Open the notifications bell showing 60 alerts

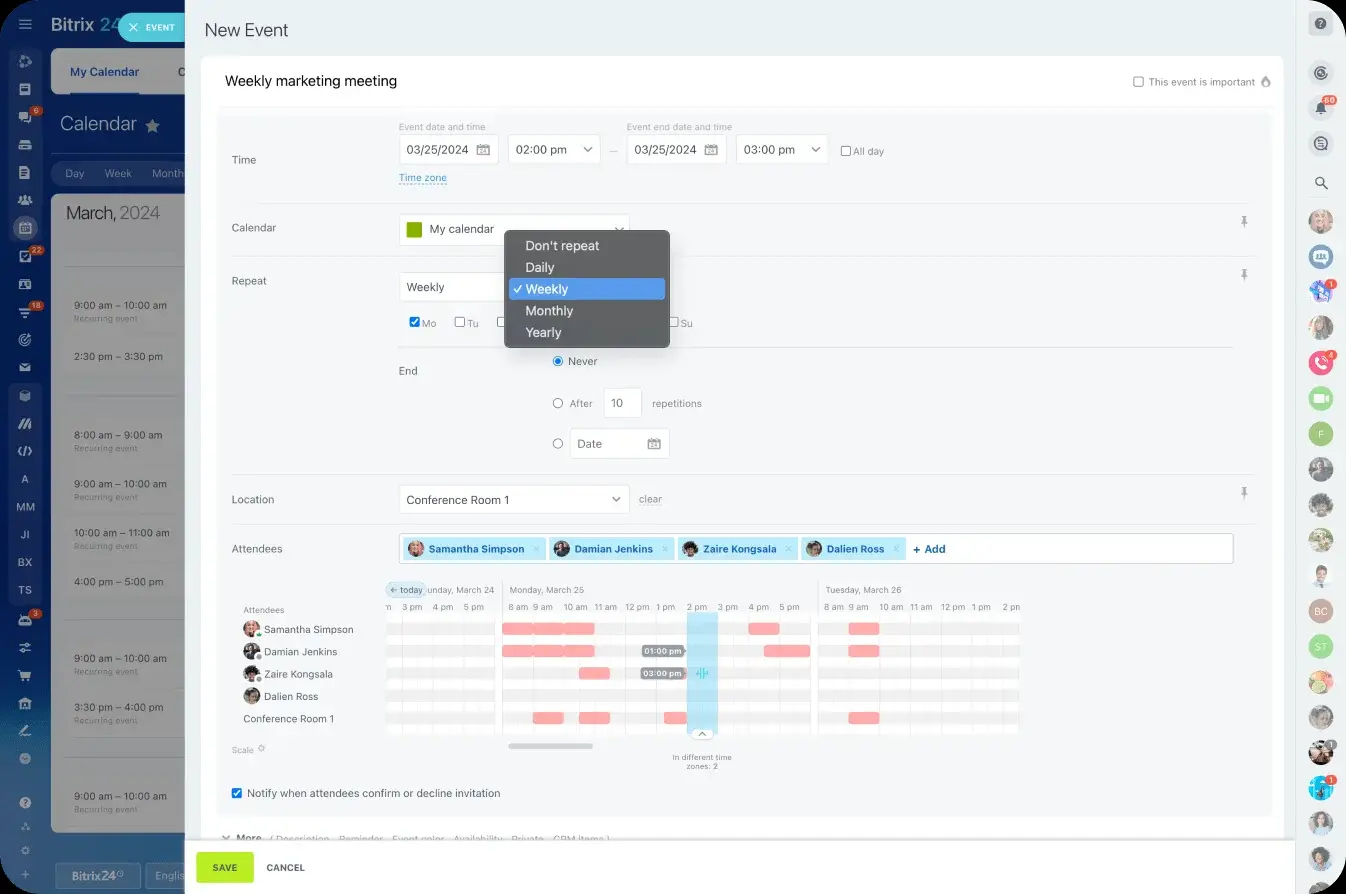coord(1321,108)
